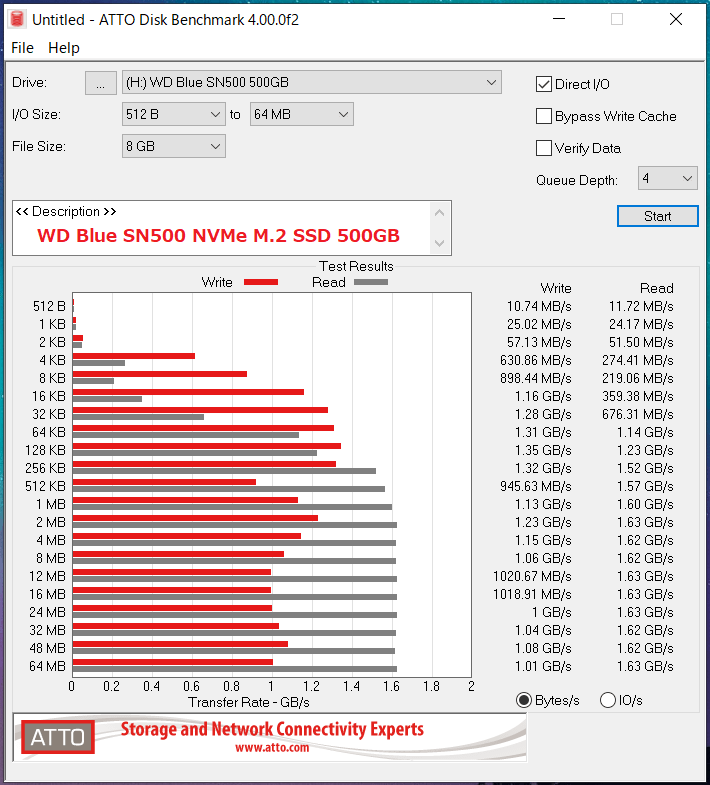Open the I/O Size maximum 64 MB dropdown
Image resolution: width=710 pixels, height=785 pixels.
tap(301, 115)
